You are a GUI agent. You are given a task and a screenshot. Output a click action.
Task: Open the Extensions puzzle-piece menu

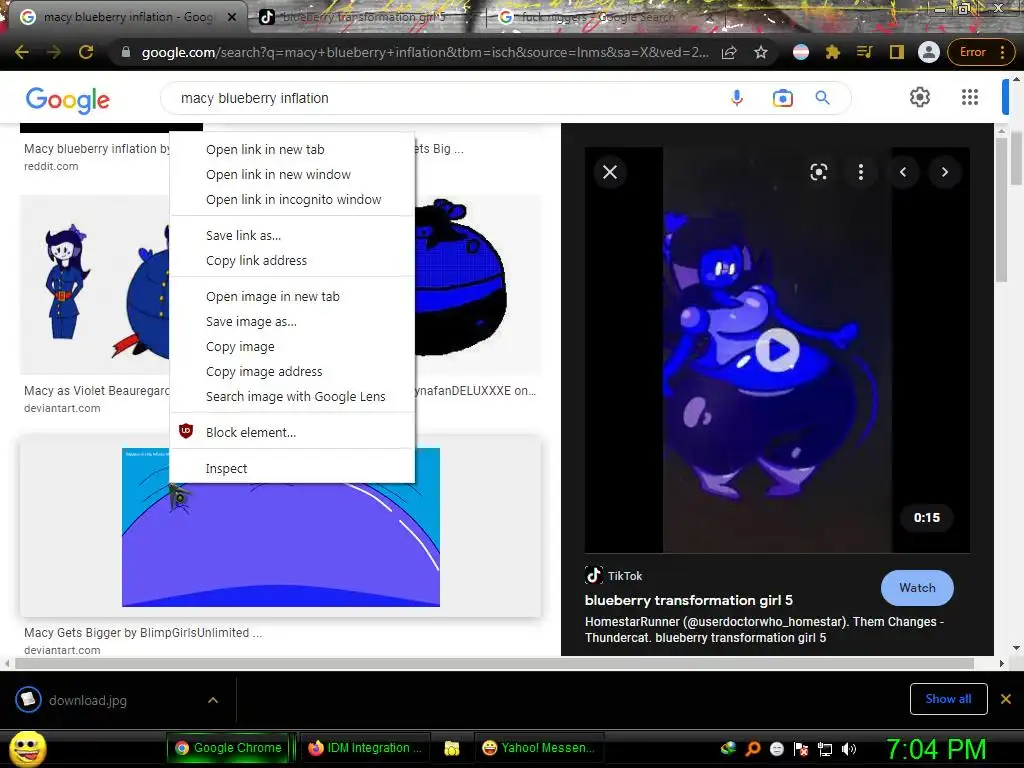click(x=833, y=52)
